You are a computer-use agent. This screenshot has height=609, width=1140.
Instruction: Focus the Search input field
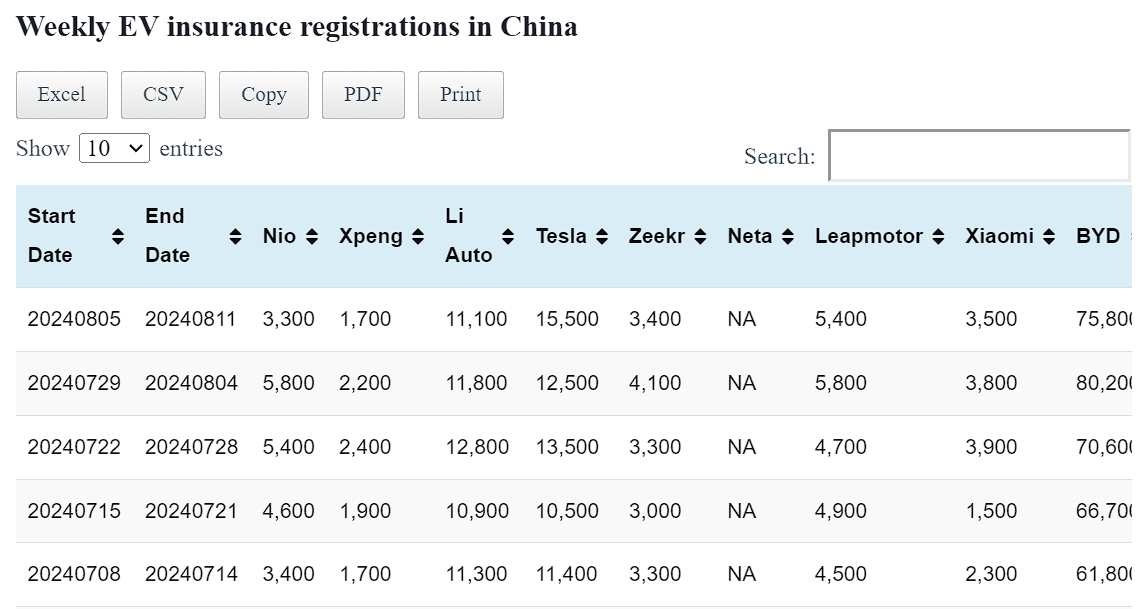[x=979, y=156]
